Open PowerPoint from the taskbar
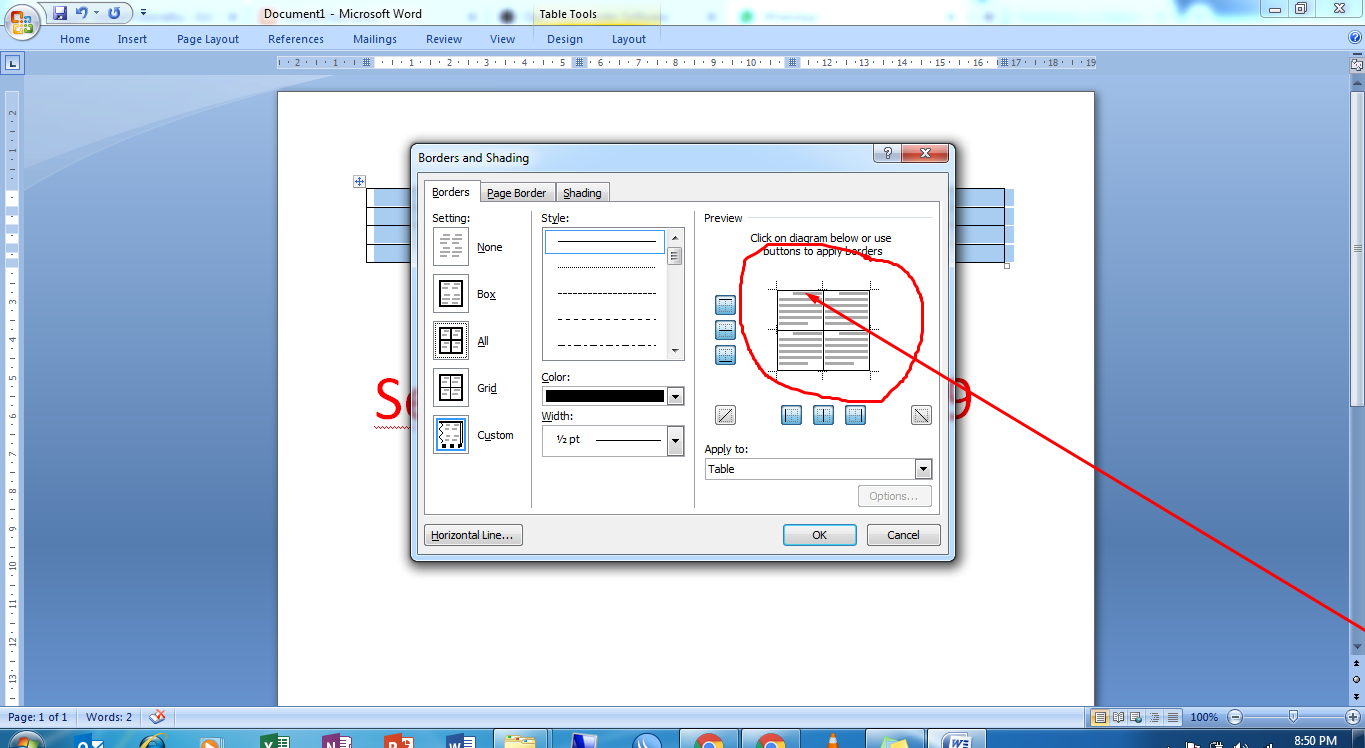This screenshot has height=748, width=1365. coord(398,741)
